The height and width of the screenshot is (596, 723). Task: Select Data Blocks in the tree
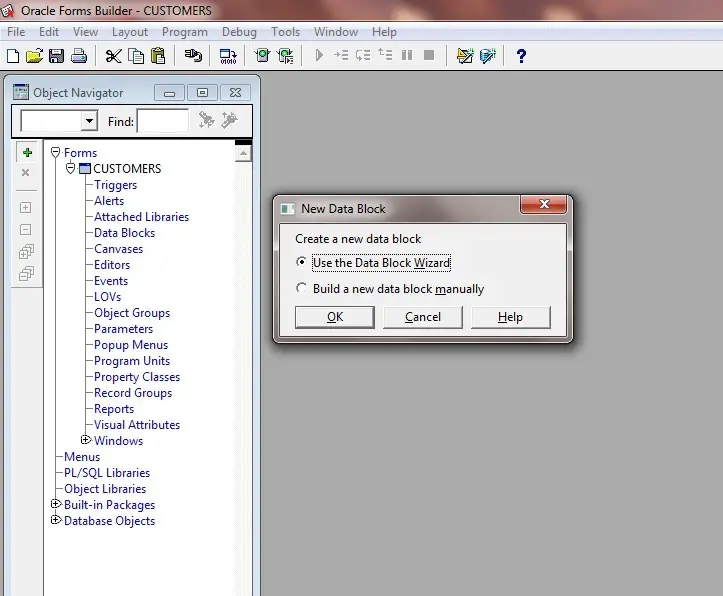124,233
